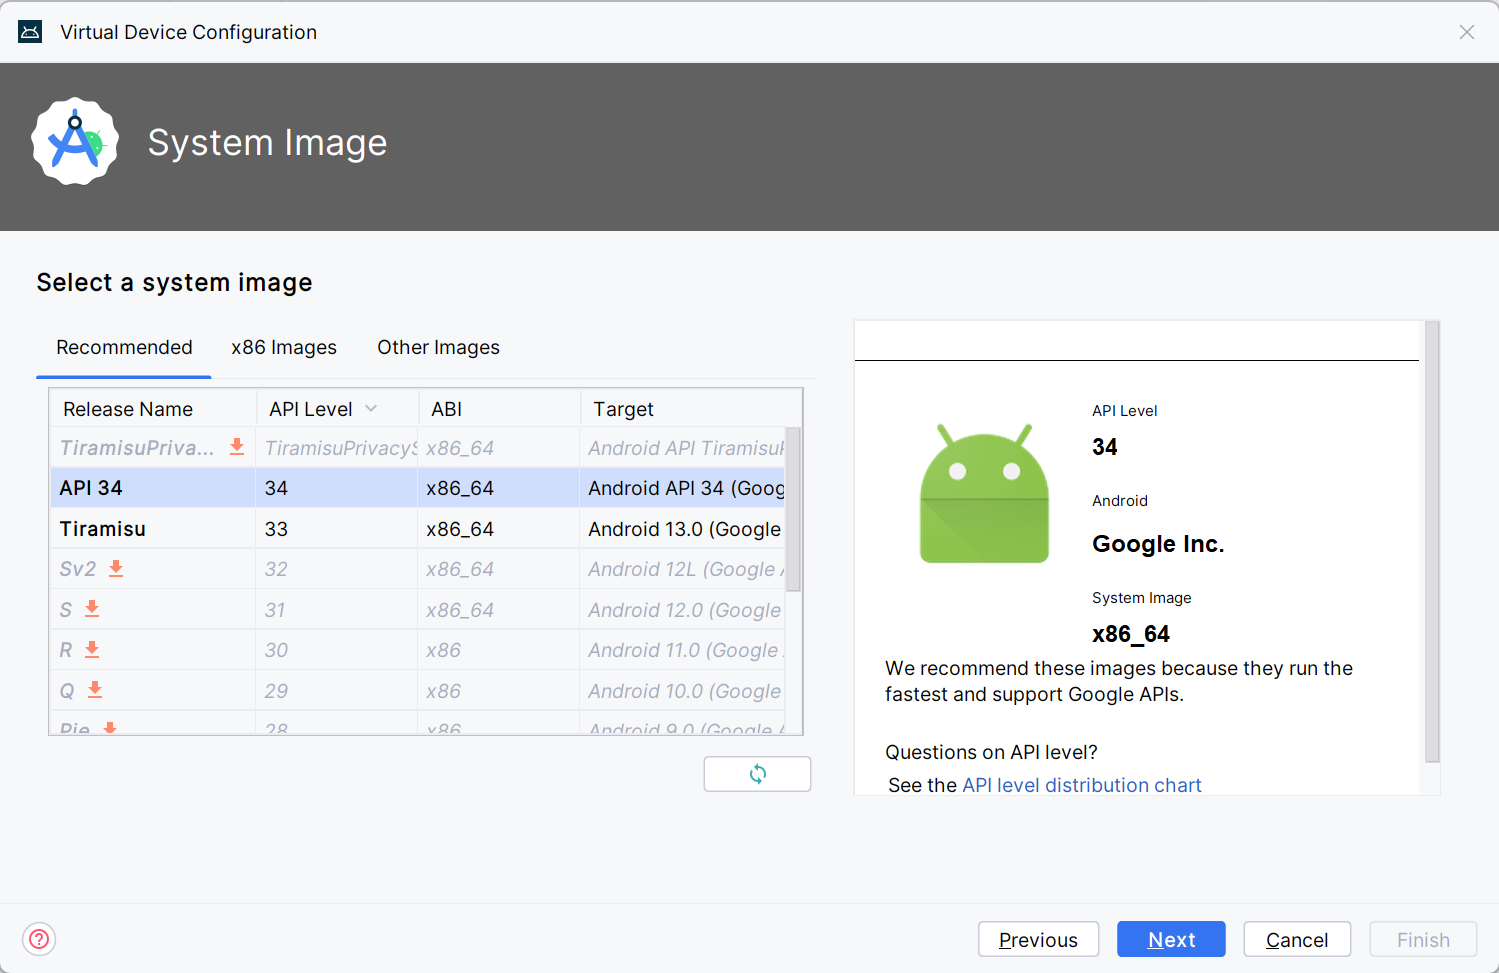Download the Sv2 system image
This screenshot has width=1499, height=973.
[x=116, y=568]
